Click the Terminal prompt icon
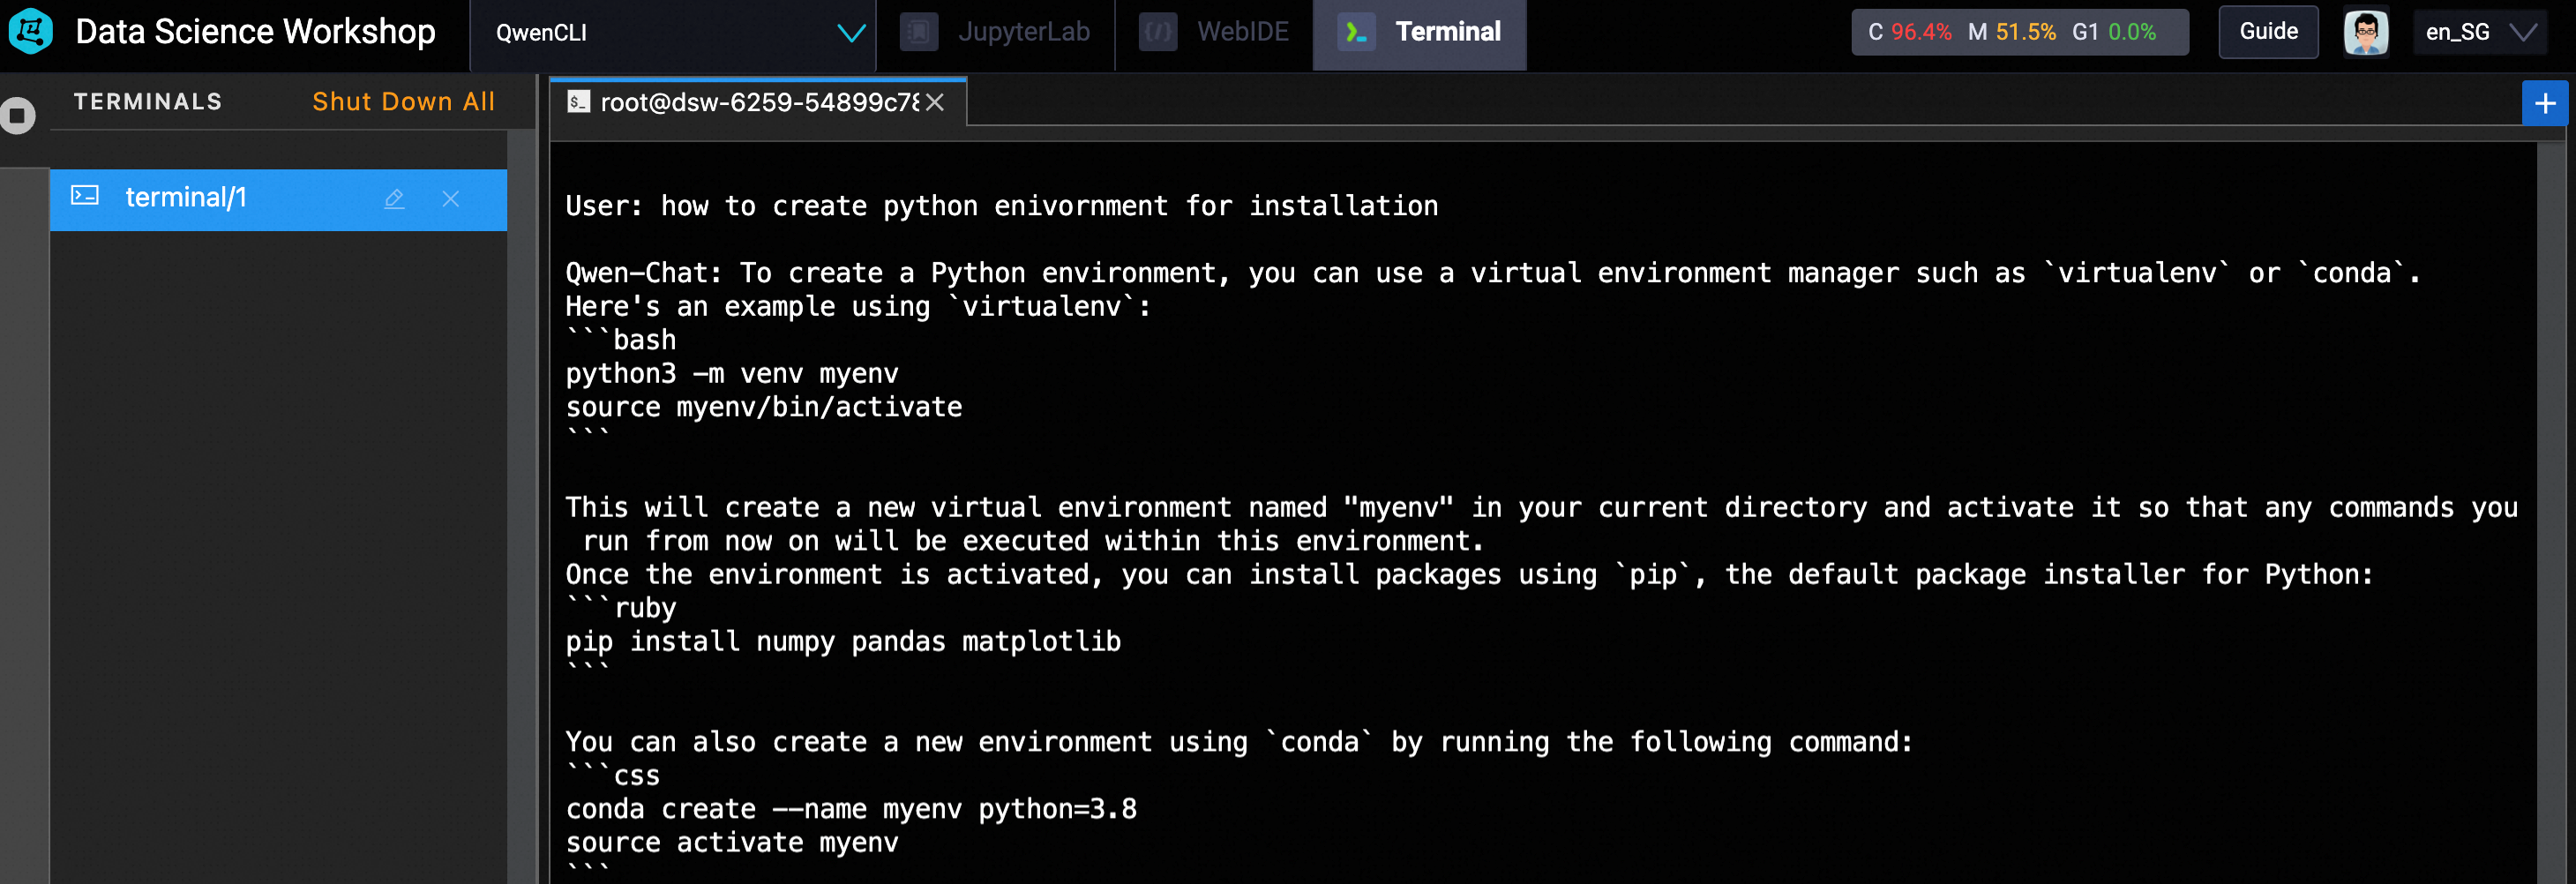 [1356, 33]
